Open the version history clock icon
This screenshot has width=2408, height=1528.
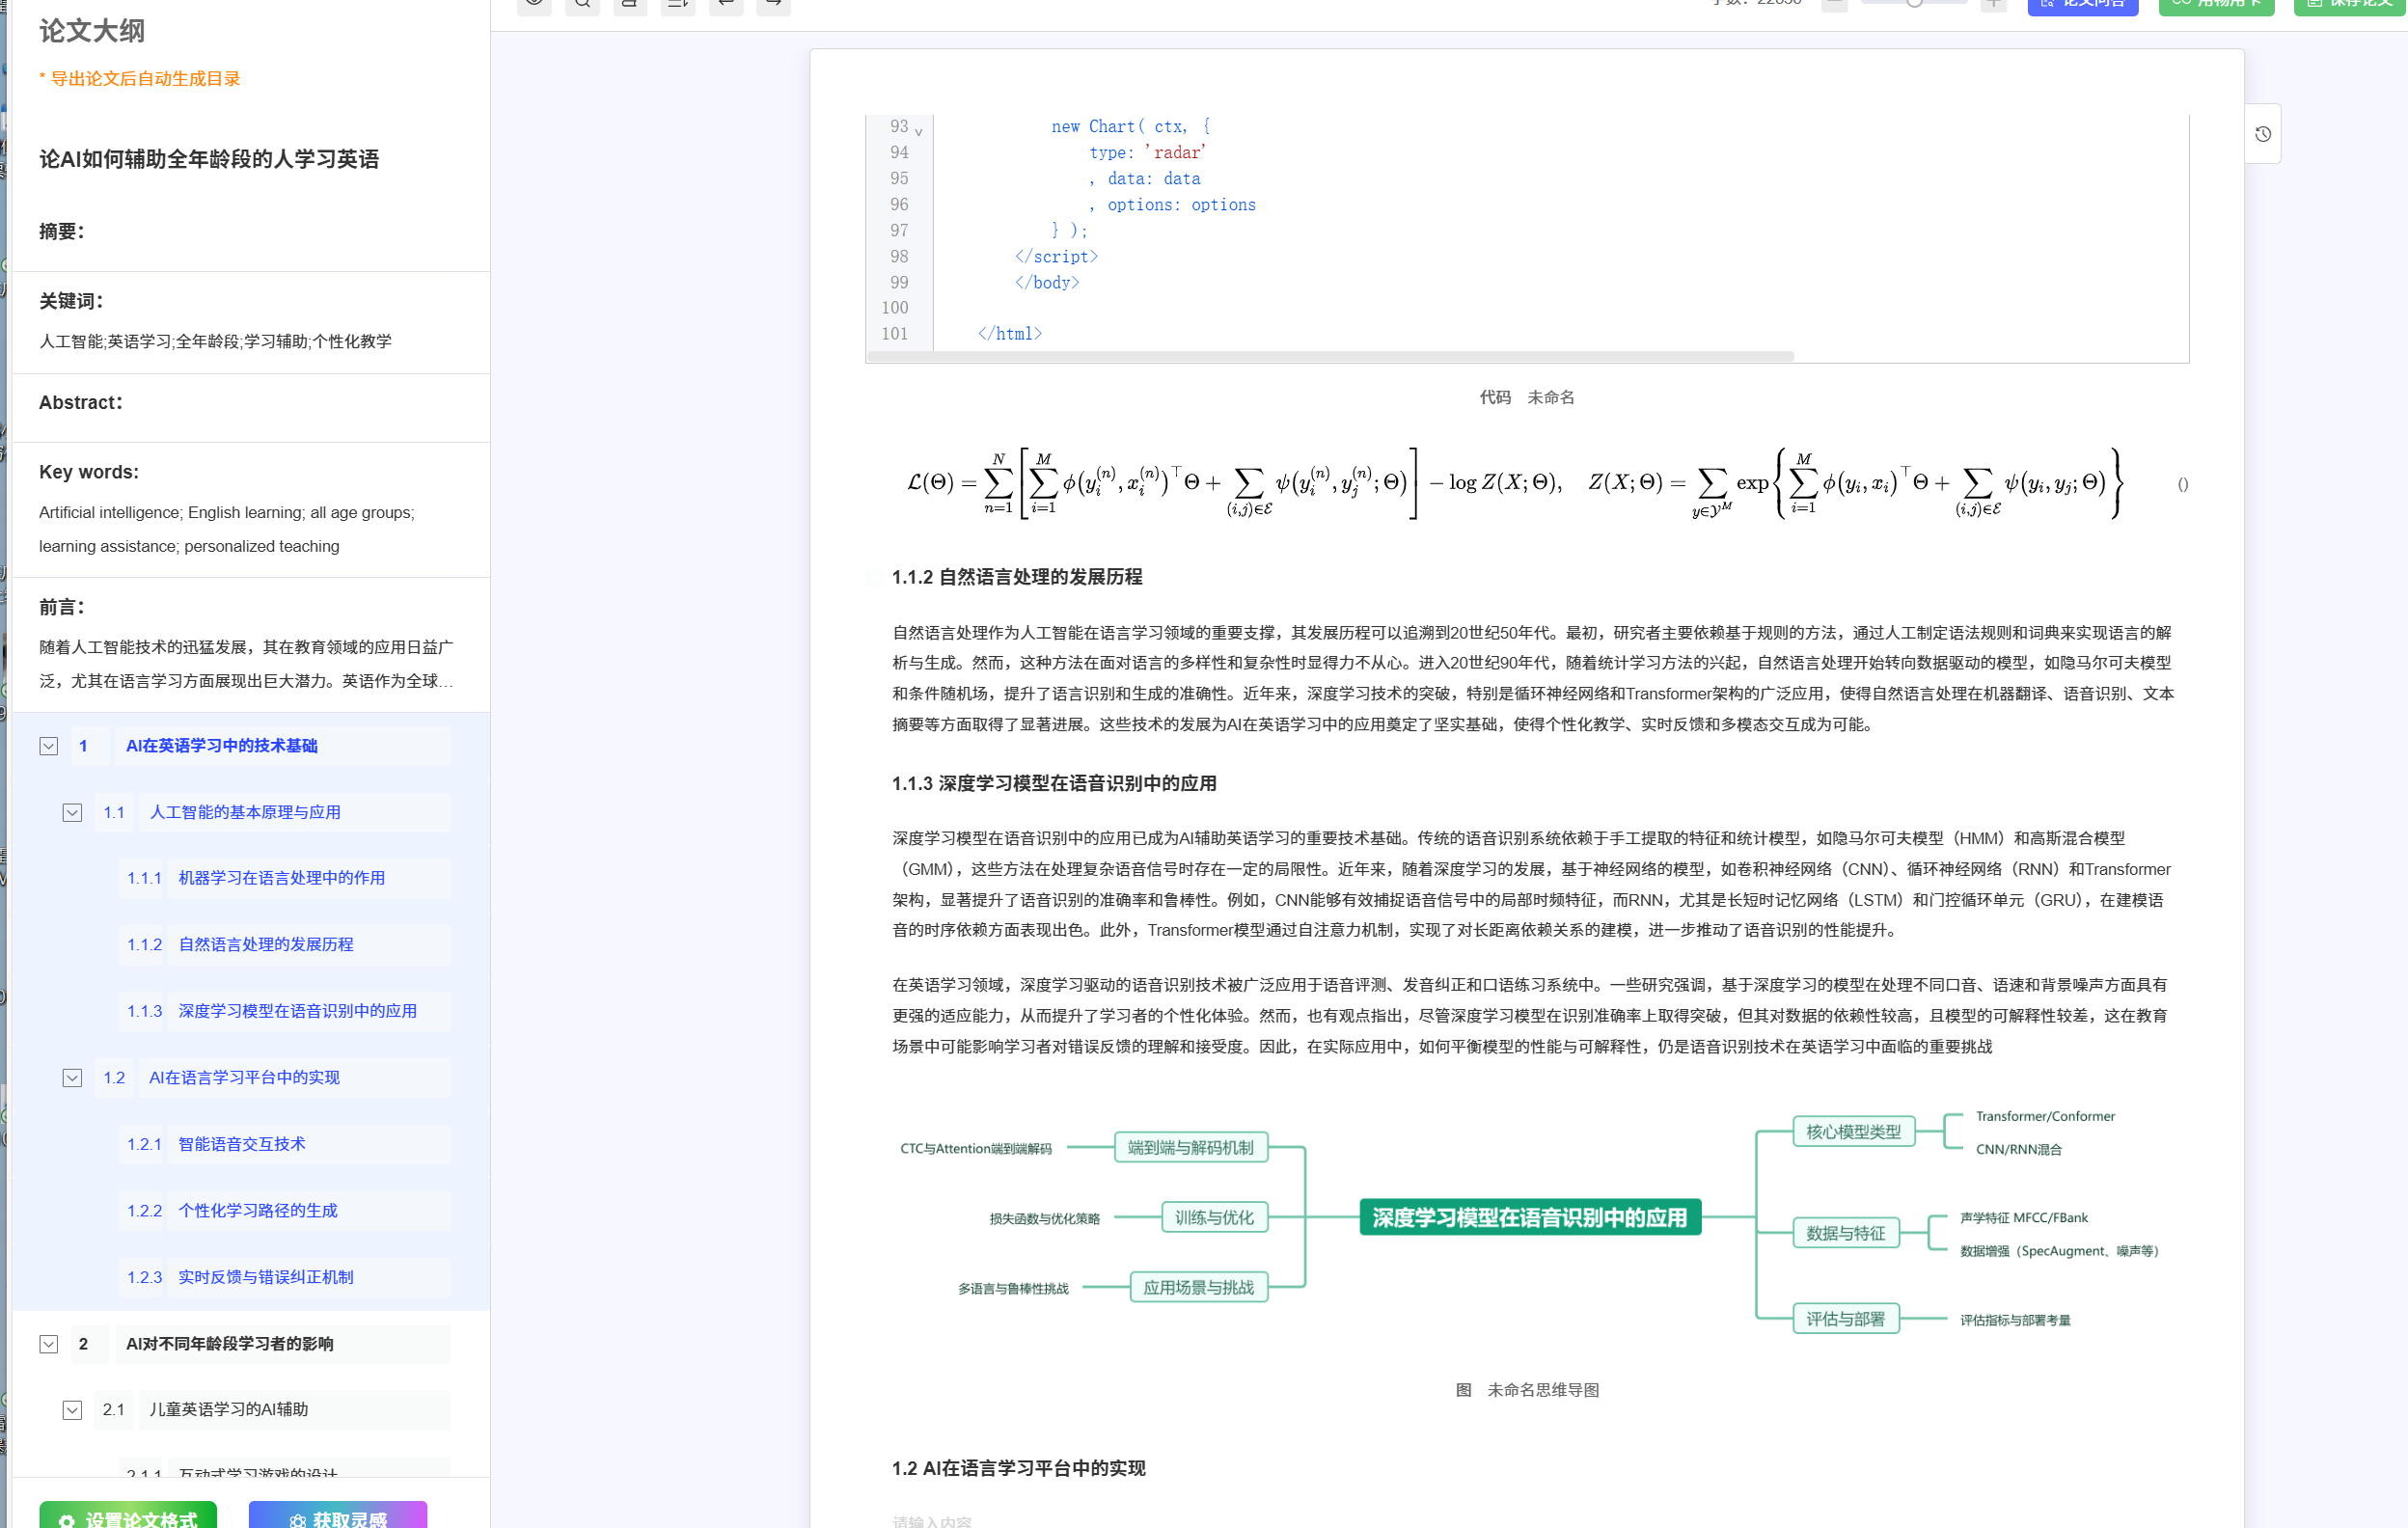tap(2263, 134)
